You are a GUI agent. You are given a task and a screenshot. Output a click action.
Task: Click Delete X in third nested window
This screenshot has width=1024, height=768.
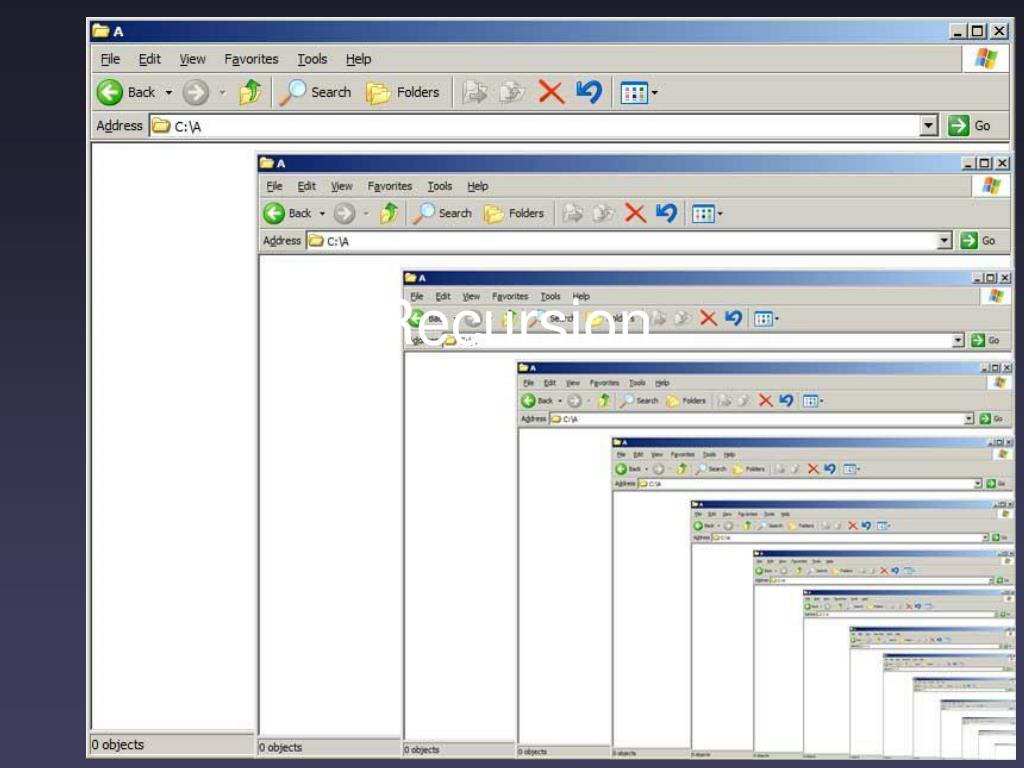coord(708,318)
